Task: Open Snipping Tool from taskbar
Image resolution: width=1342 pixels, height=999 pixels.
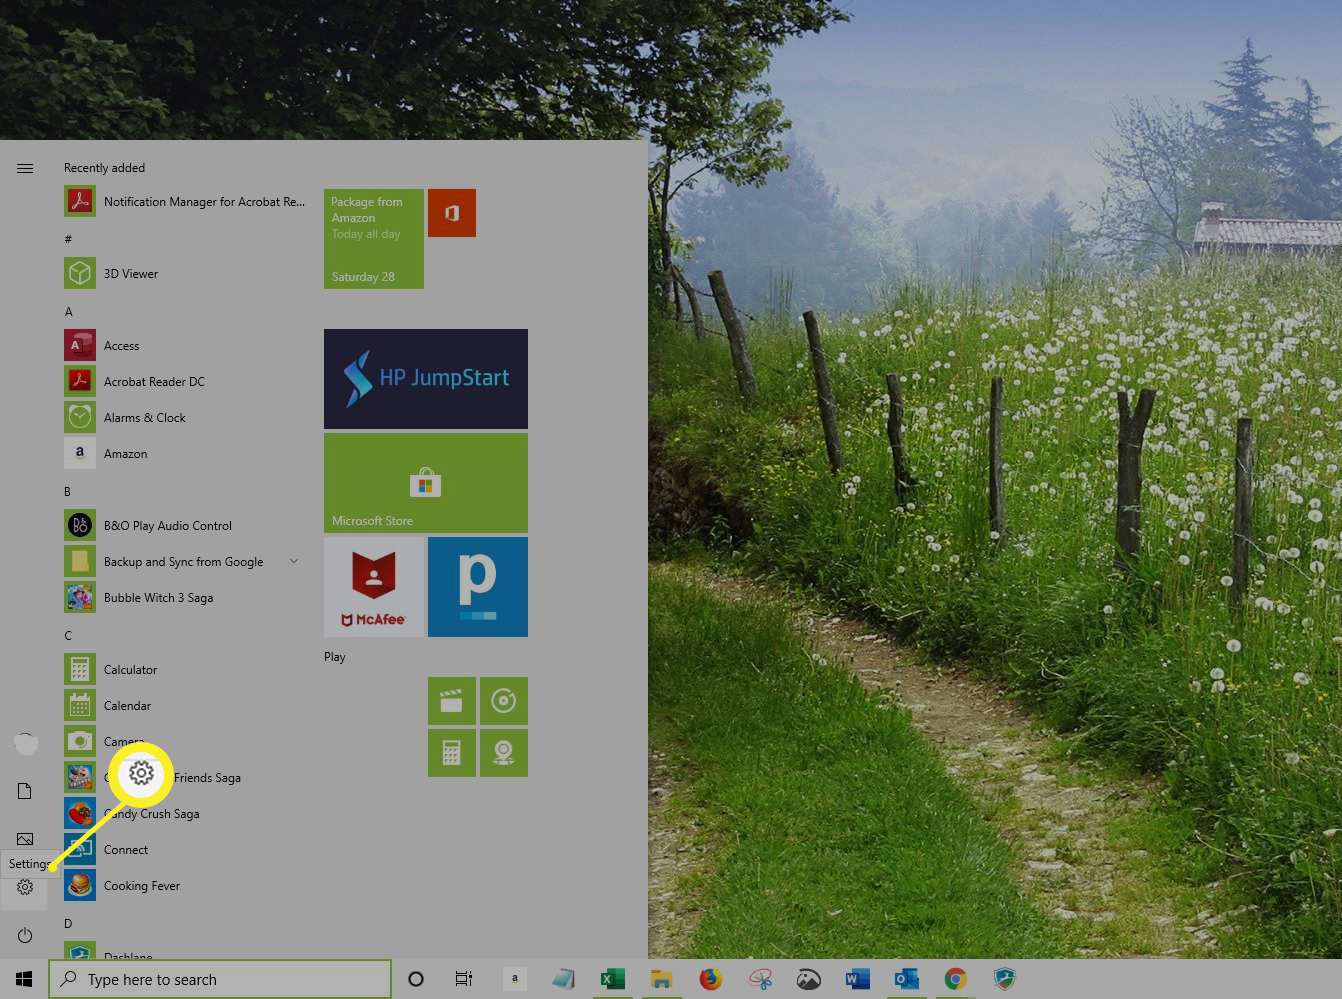Action: tap(760, 979)
